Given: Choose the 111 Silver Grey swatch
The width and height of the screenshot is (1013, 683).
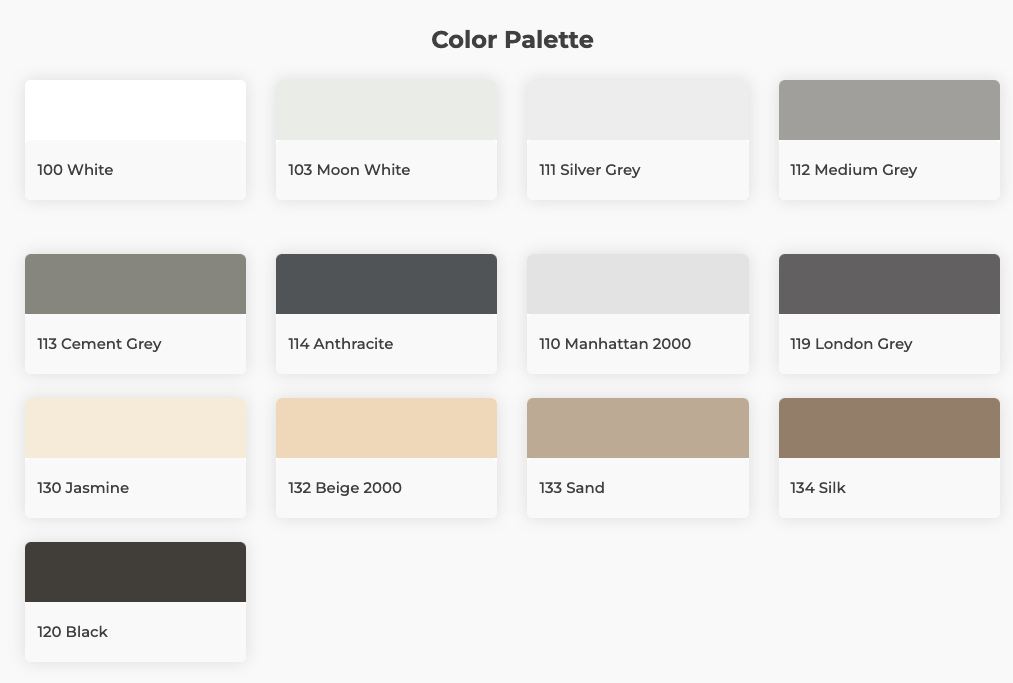Looking at the screenshot, I should [x=637, y=110].
